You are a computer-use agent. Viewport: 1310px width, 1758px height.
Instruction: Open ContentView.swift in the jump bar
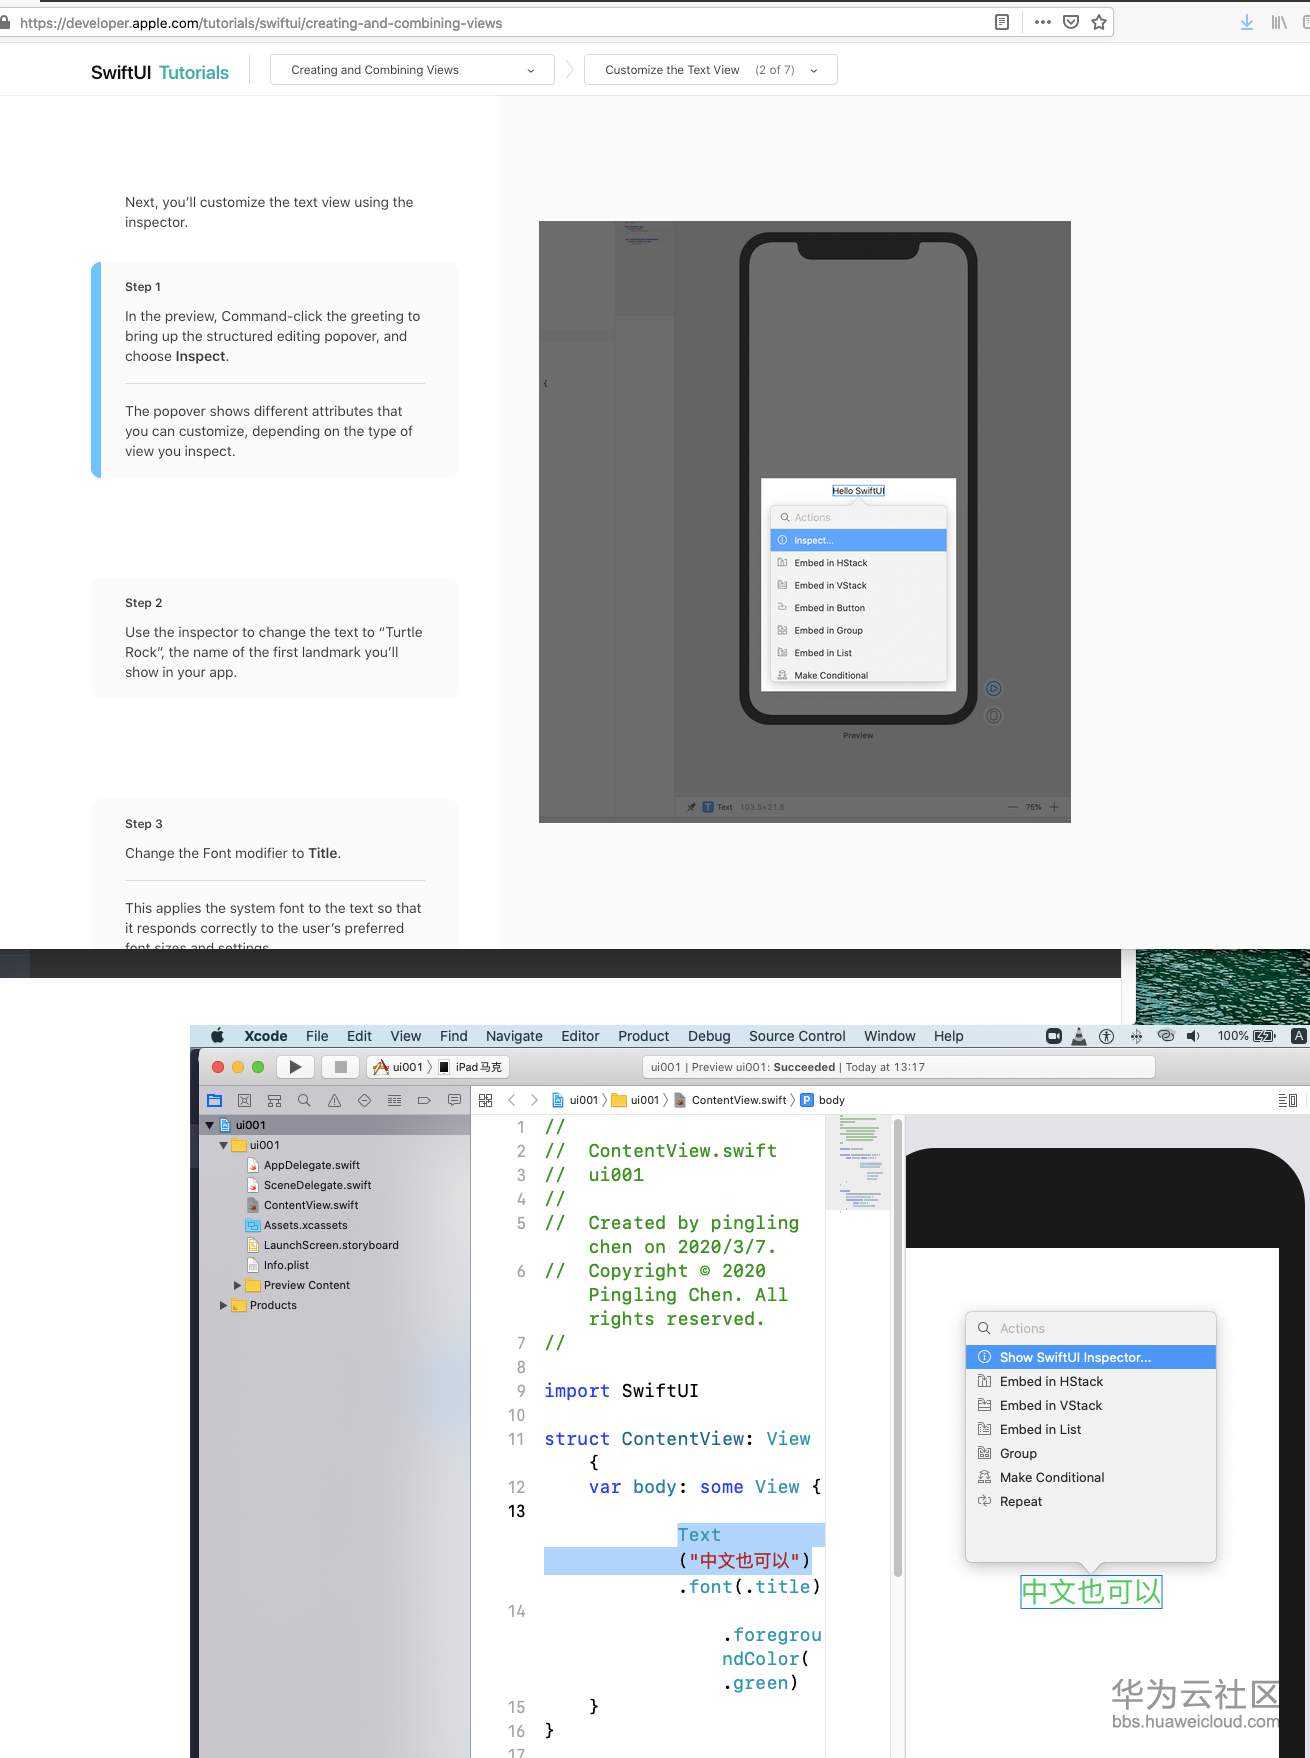730,1100
